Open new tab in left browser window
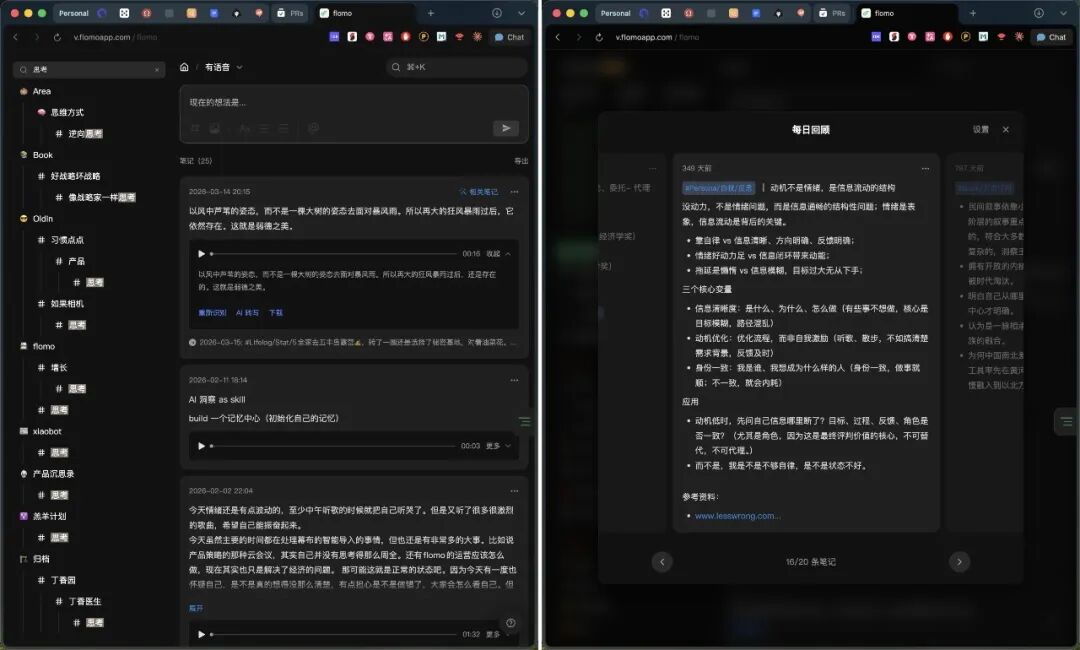The width and height of the screenshot is (1080, 650). coord(430,13)
